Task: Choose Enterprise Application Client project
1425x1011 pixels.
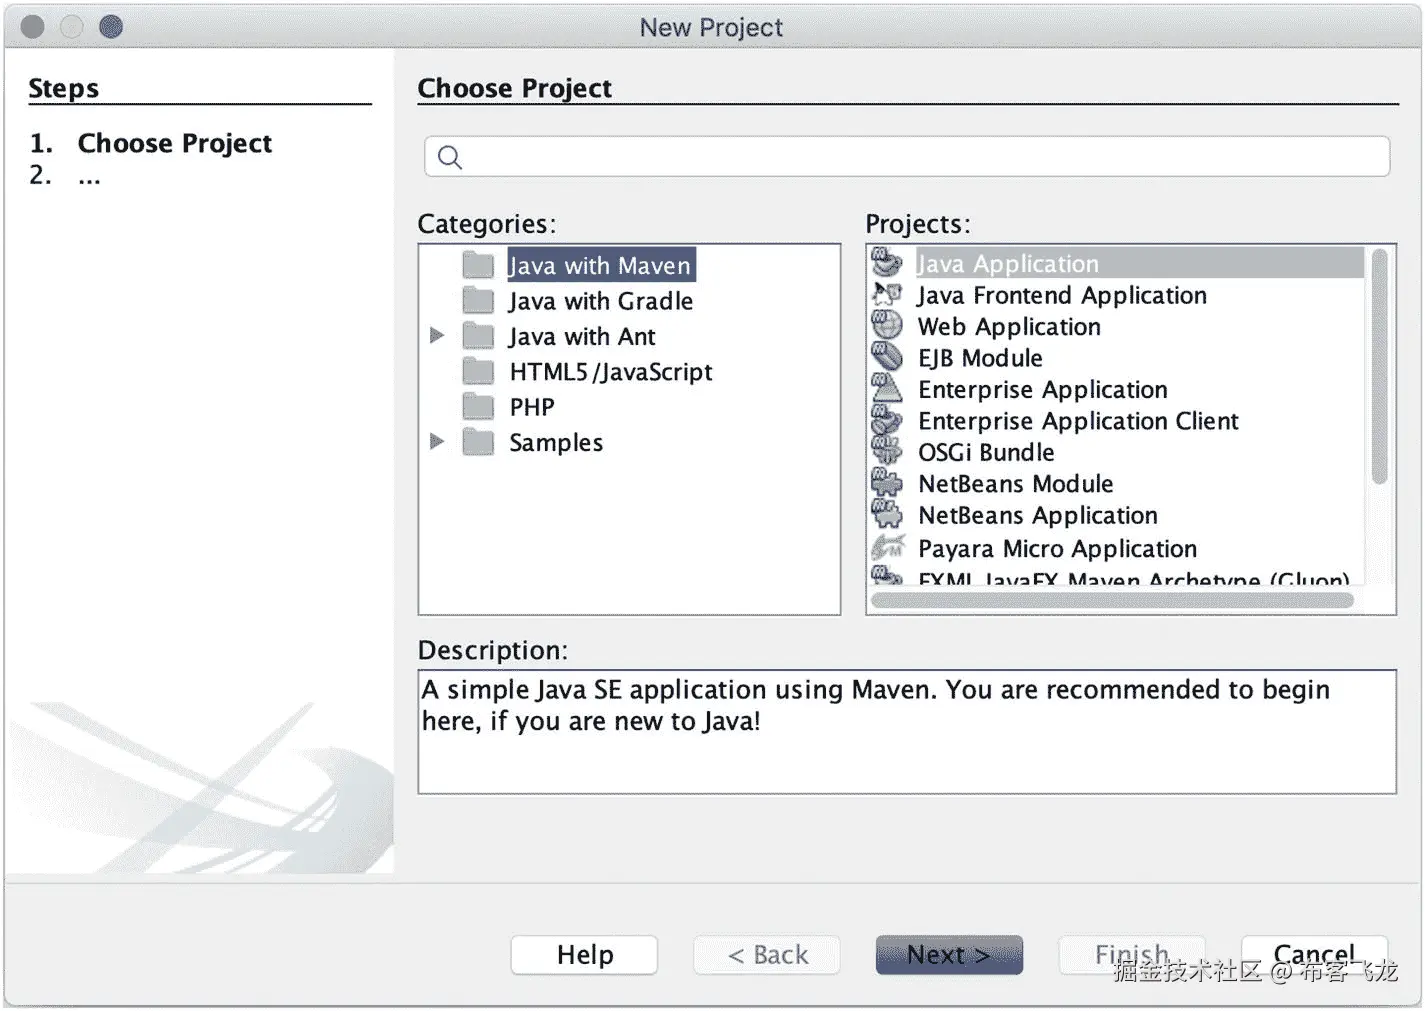Action: (1078, 421)
